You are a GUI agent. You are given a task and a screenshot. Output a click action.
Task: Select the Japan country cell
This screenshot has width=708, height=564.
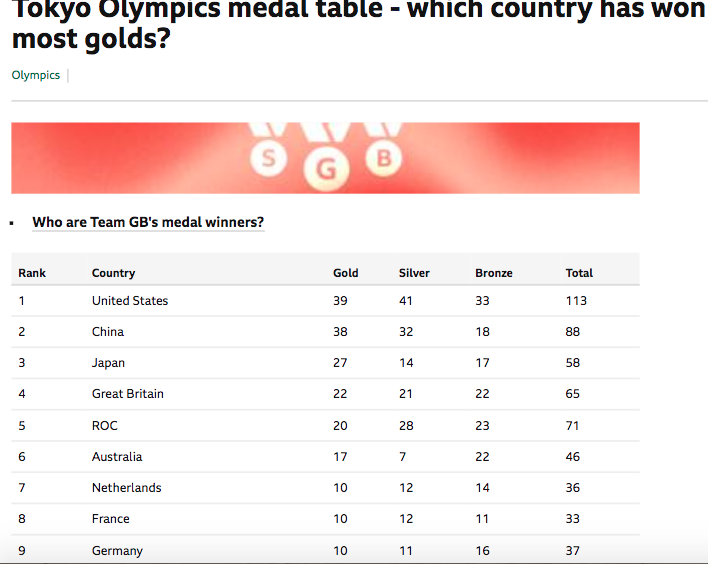pyautogui.click(x=108, y=363)
